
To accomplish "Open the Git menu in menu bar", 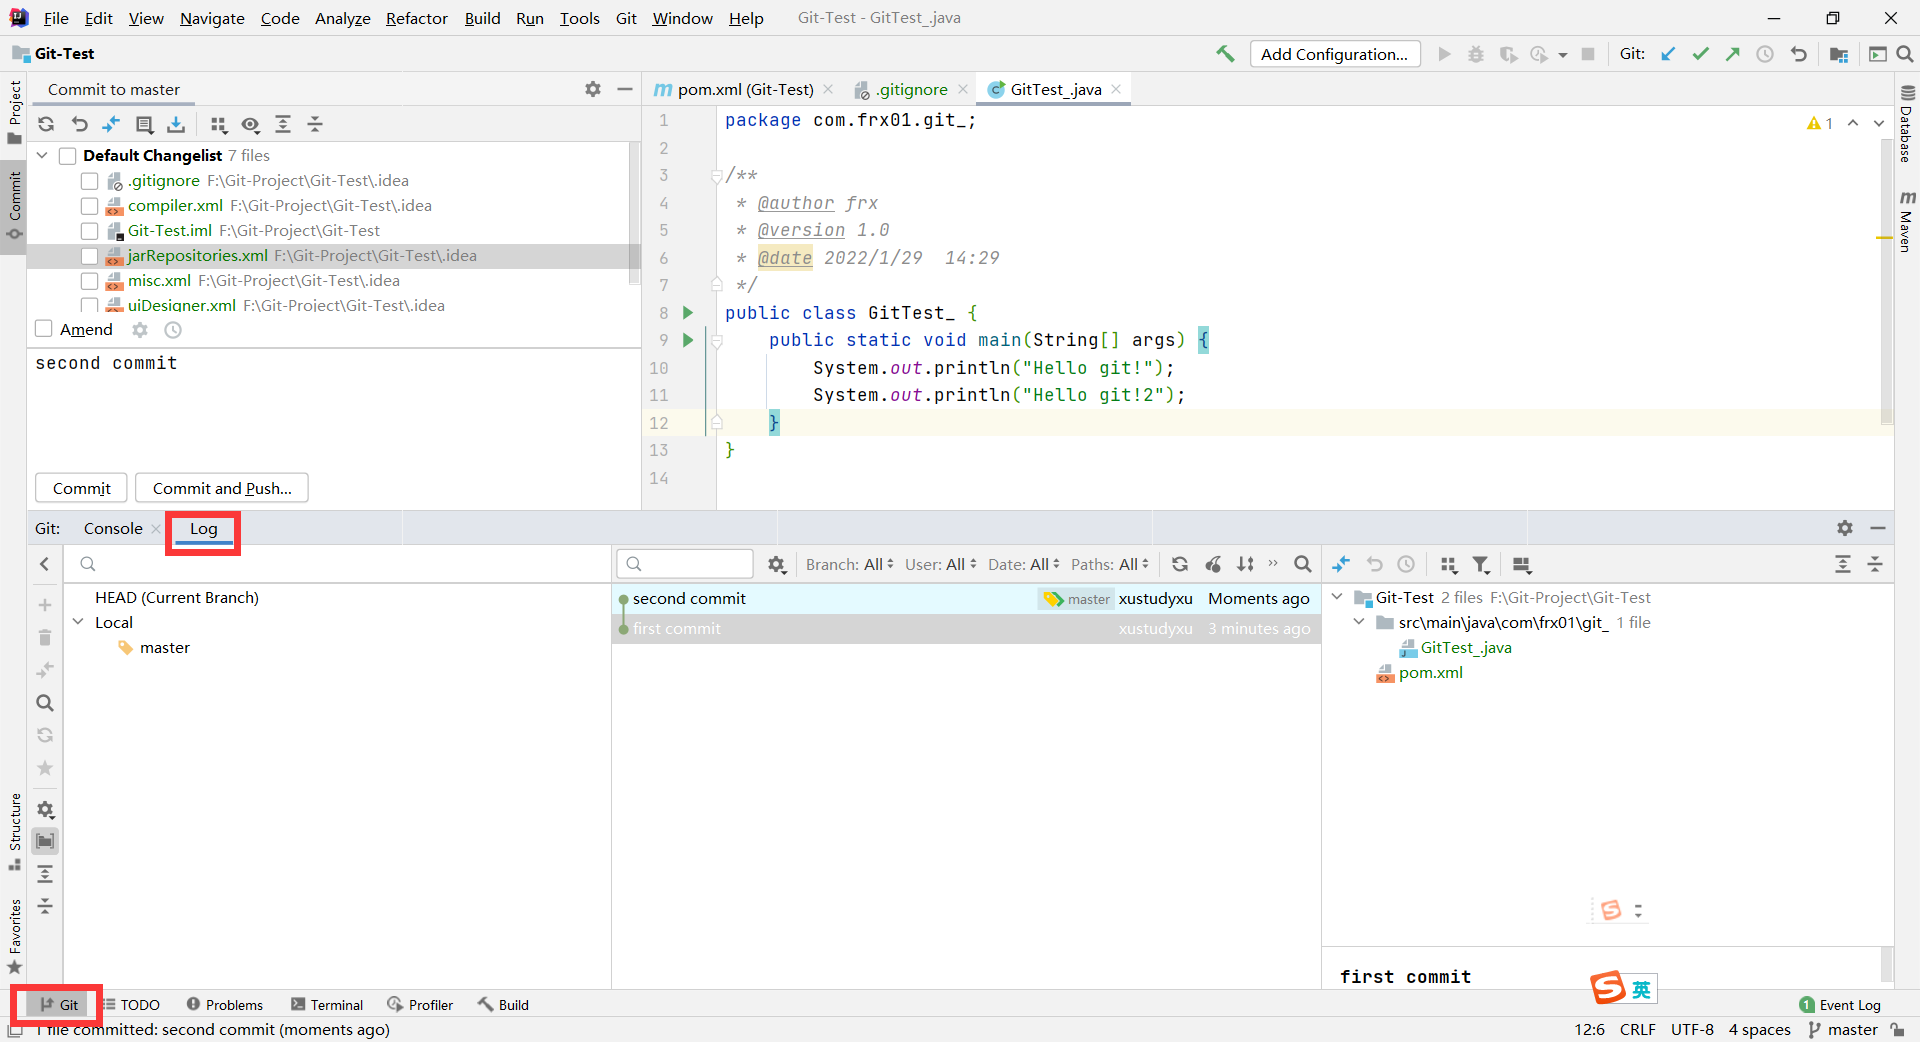I will (626, 18).
